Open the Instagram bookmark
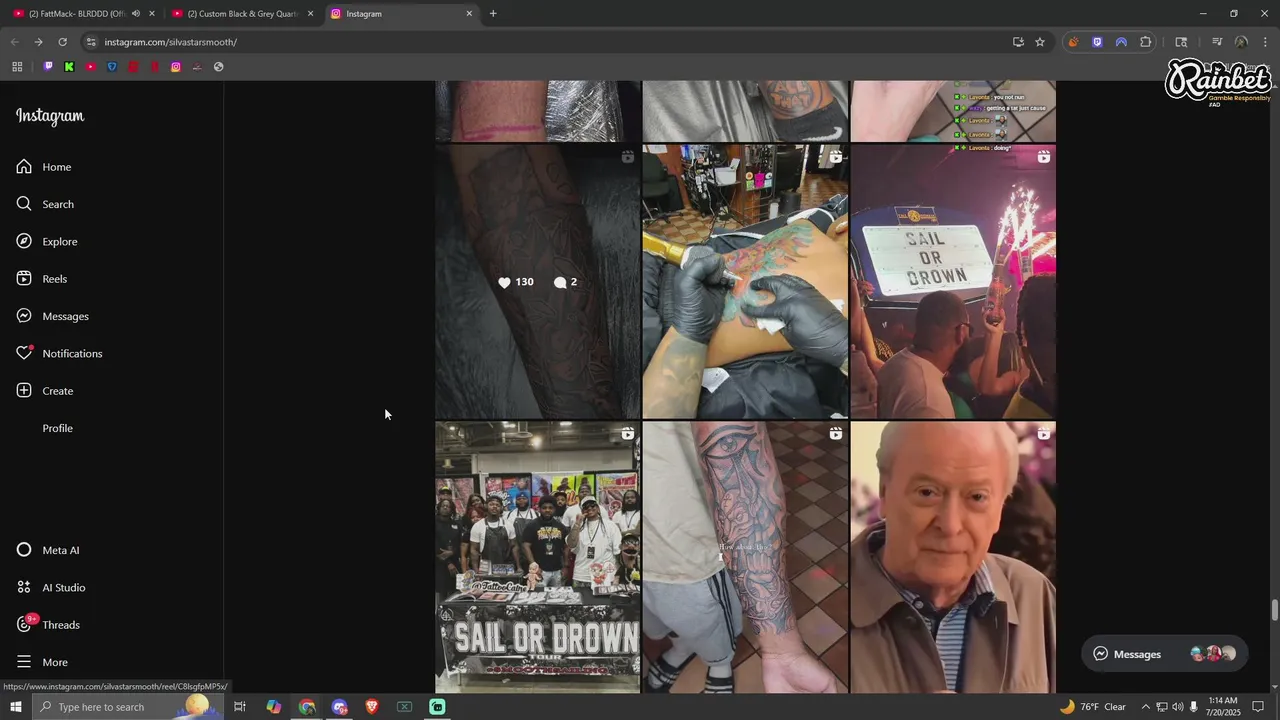 tap(176, 67)
